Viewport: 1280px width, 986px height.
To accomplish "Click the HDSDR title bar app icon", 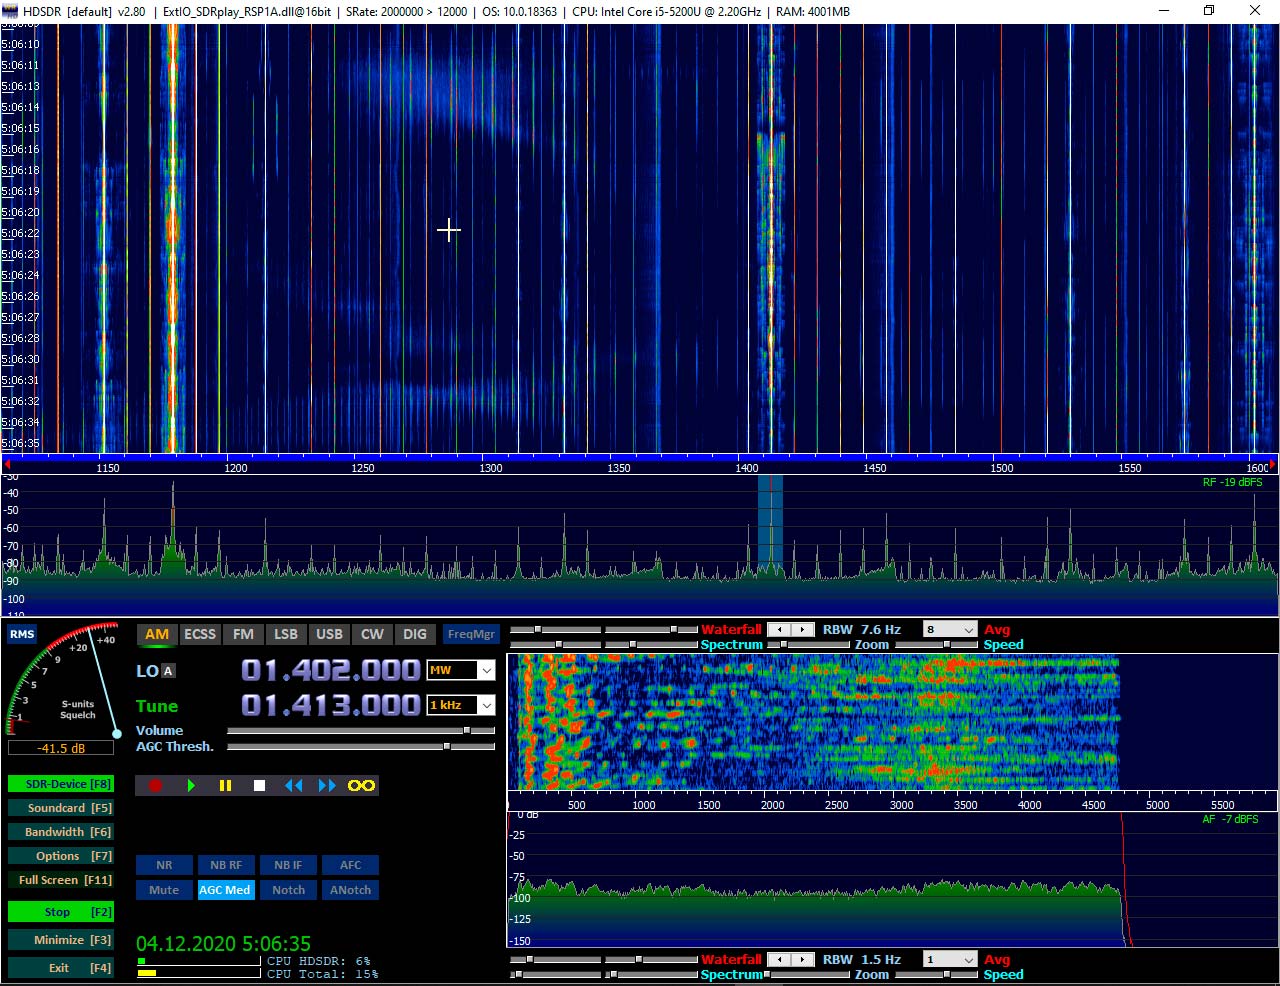I will pyautogui.click(x=10, y=11).
